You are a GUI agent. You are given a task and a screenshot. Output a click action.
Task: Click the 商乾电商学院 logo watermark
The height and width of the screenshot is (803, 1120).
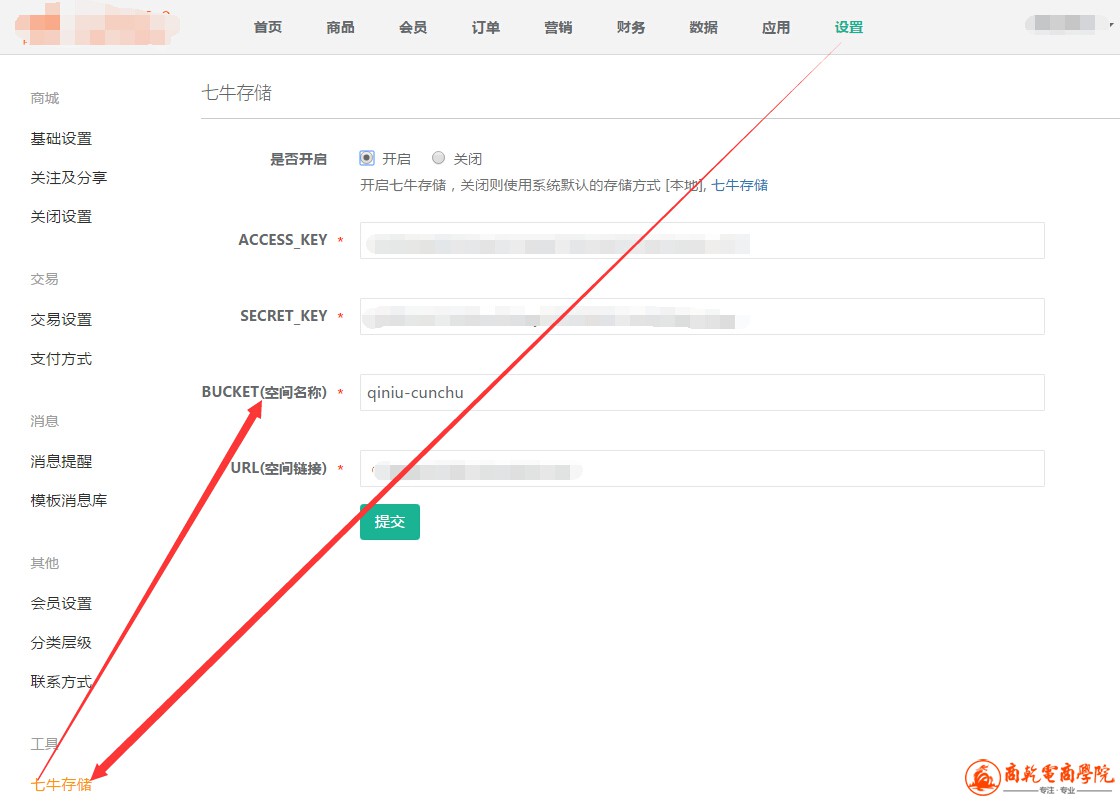click(1040, 777)
